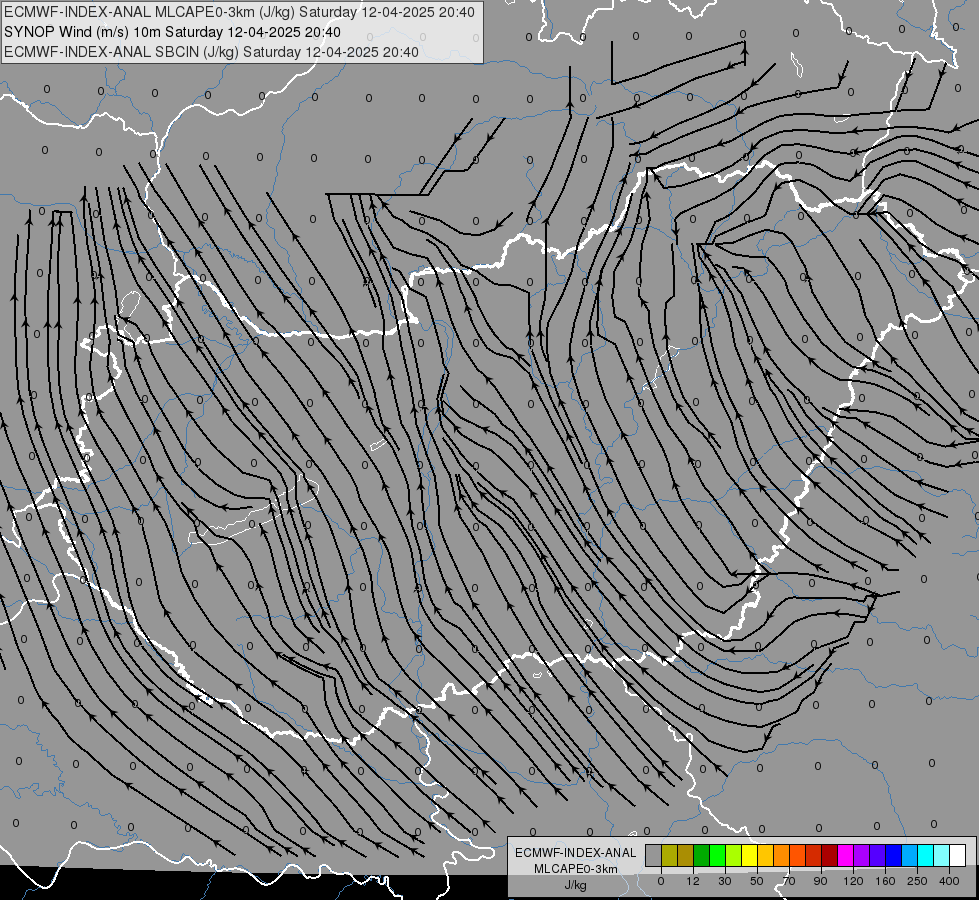The image size is (979, 900).
Task: Click the legend value '30'
Action: pyautogui.click(x=725, y=881)
